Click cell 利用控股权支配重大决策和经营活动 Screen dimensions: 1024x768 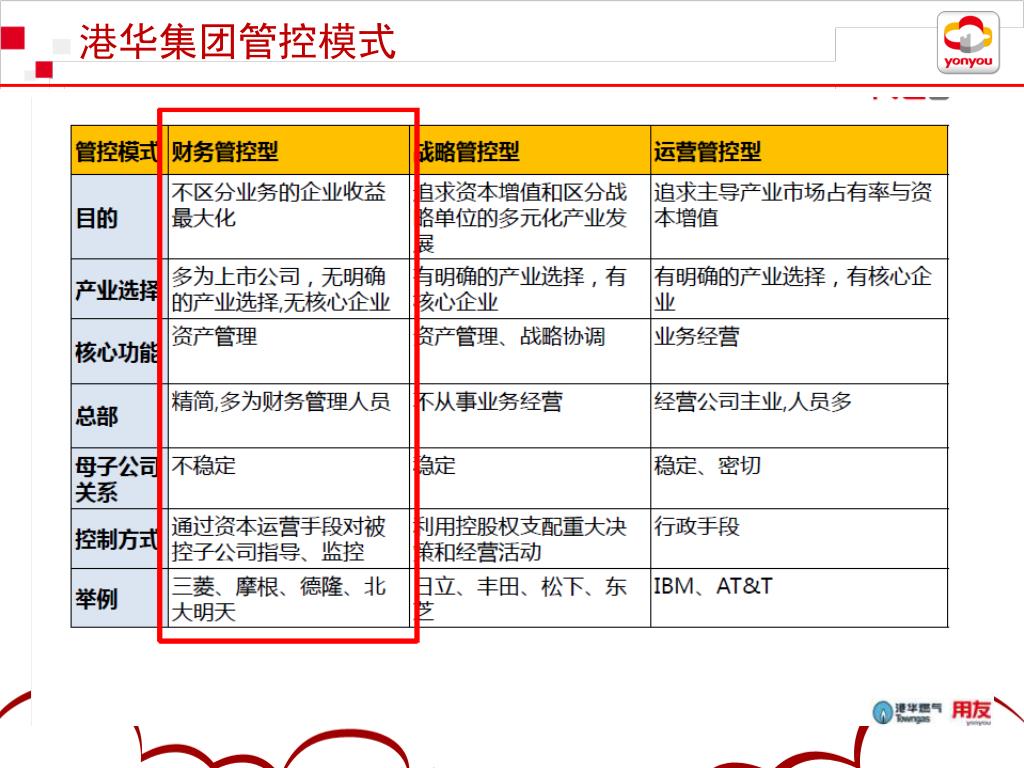click(530, 539)
